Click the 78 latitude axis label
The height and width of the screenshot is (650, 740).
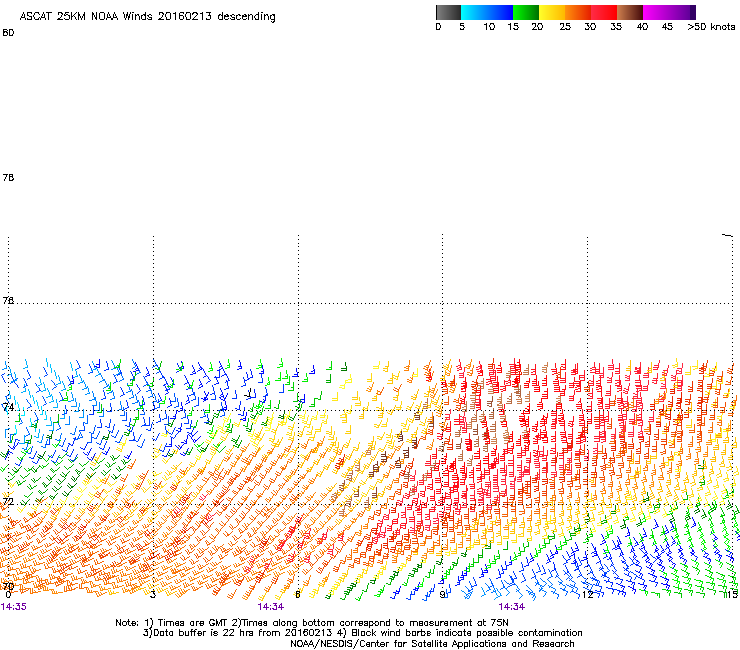pos(8,178)
